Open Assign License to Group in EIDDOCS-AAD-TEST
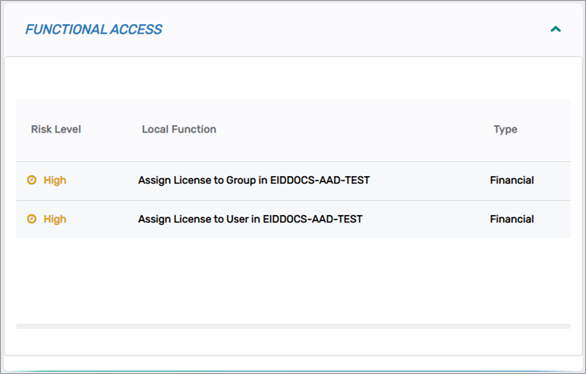This screenshot has width=586, height=374. click(254, 180)
